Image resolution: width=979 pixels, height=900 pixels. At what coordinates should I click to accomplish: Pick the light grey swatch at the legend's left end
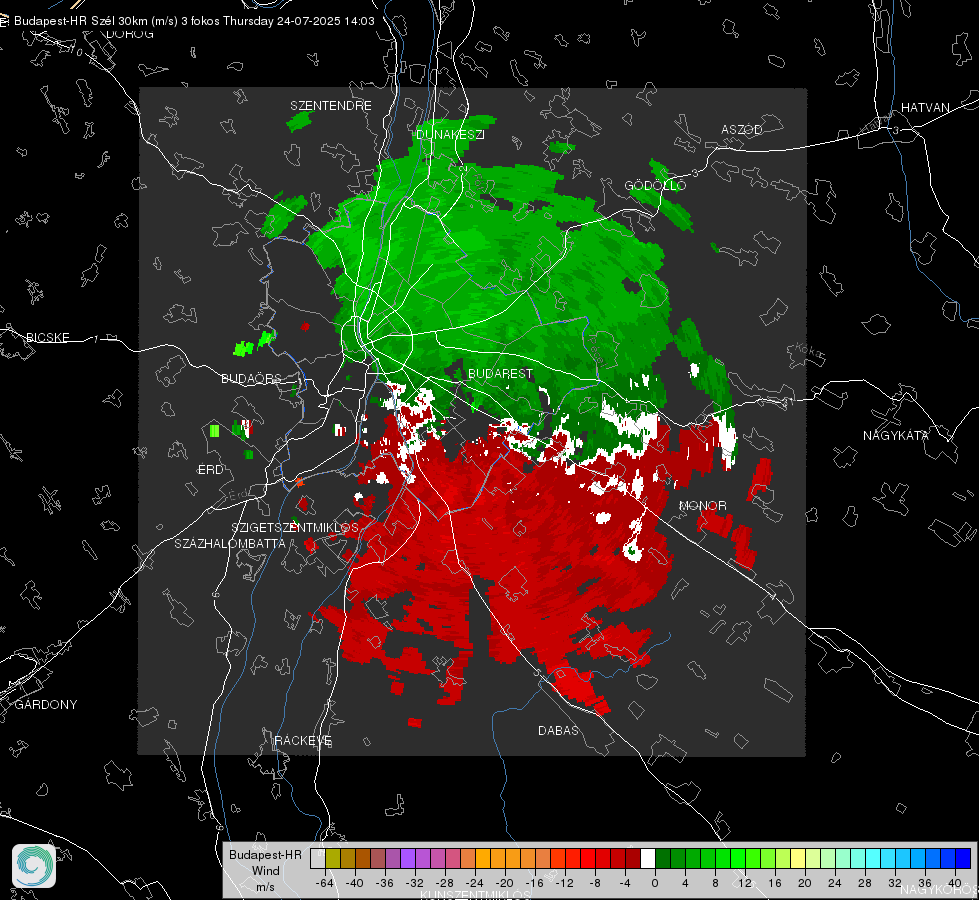[x=317, y=858]
